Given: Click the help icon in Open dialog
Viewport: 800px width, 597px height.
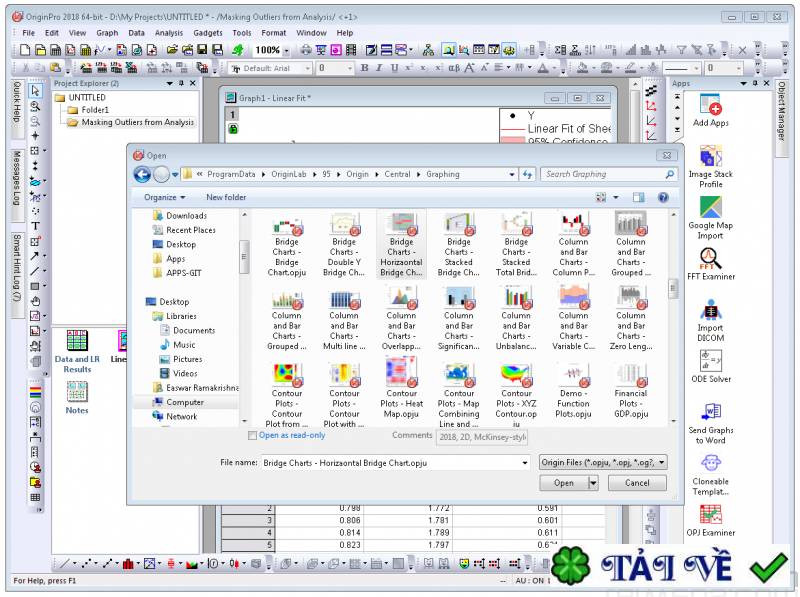Looking at the screenshot, I should 663,197.
